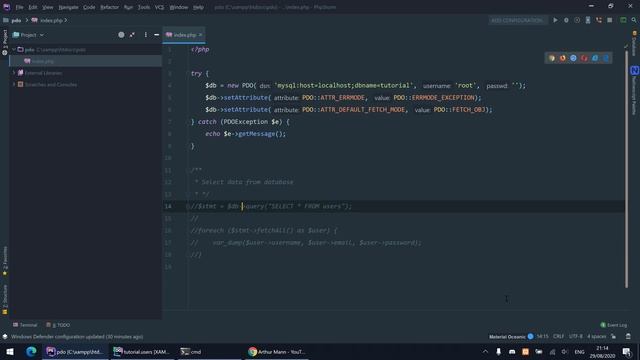
Task: Change CRLF line separator in status bar
Action: tap(558, 337)
